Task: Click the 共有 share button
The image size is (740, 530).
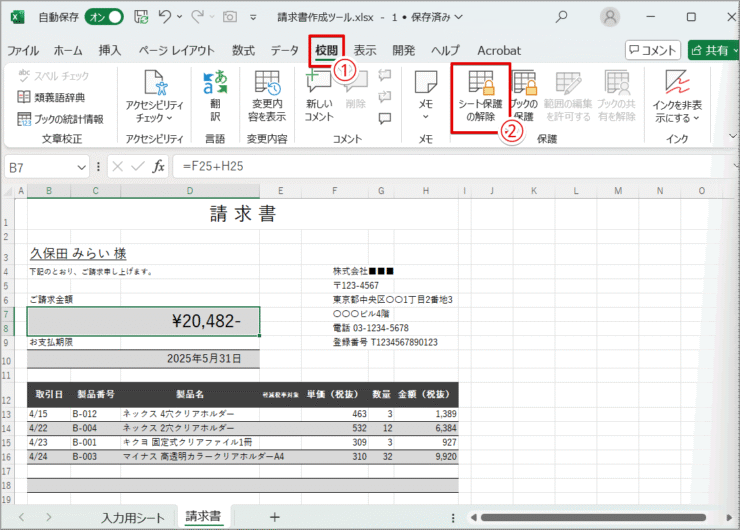Action: pyautogui.click(x=714, y=50)
